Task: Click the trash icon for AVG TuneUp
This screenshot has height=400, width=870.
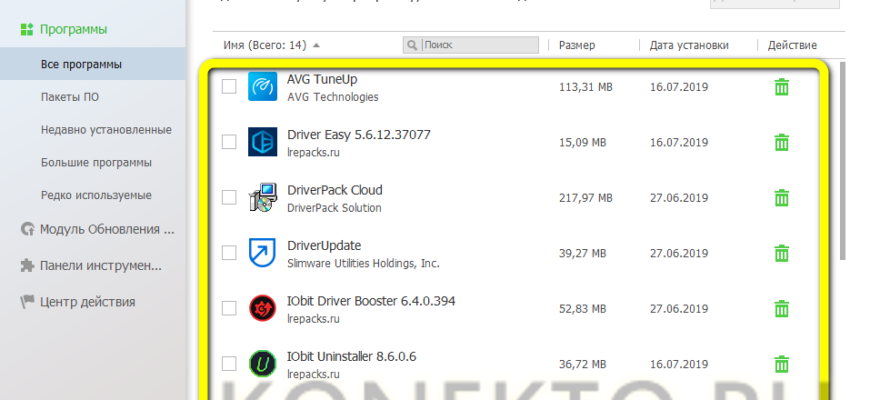Action: point(782,87)
